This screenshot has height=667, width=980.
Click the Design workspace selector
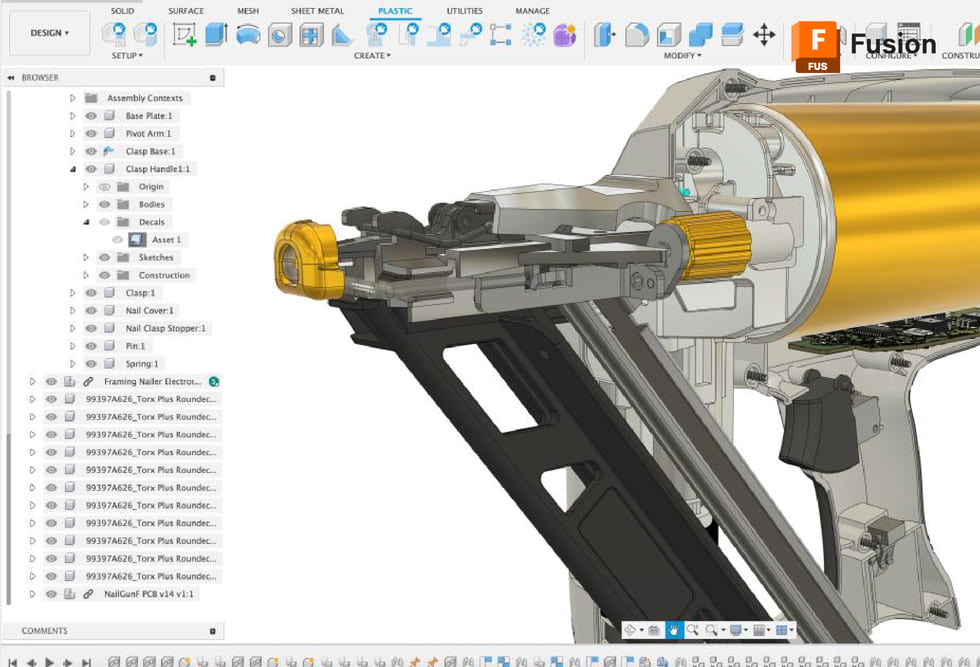click(x=48, y=32)
